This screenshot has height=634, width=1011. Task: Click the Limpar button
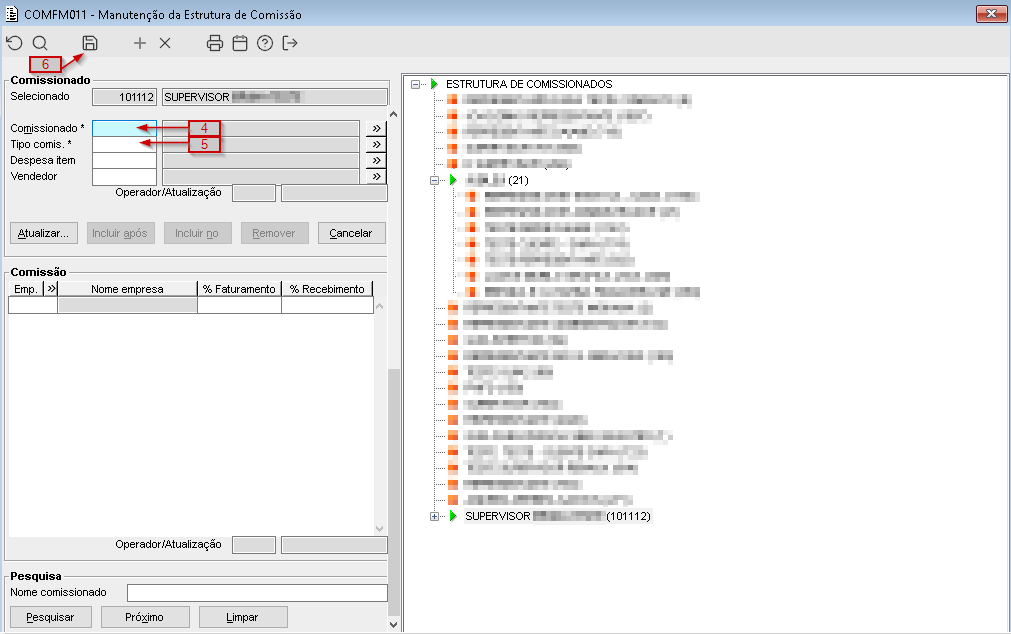point(243,617)
